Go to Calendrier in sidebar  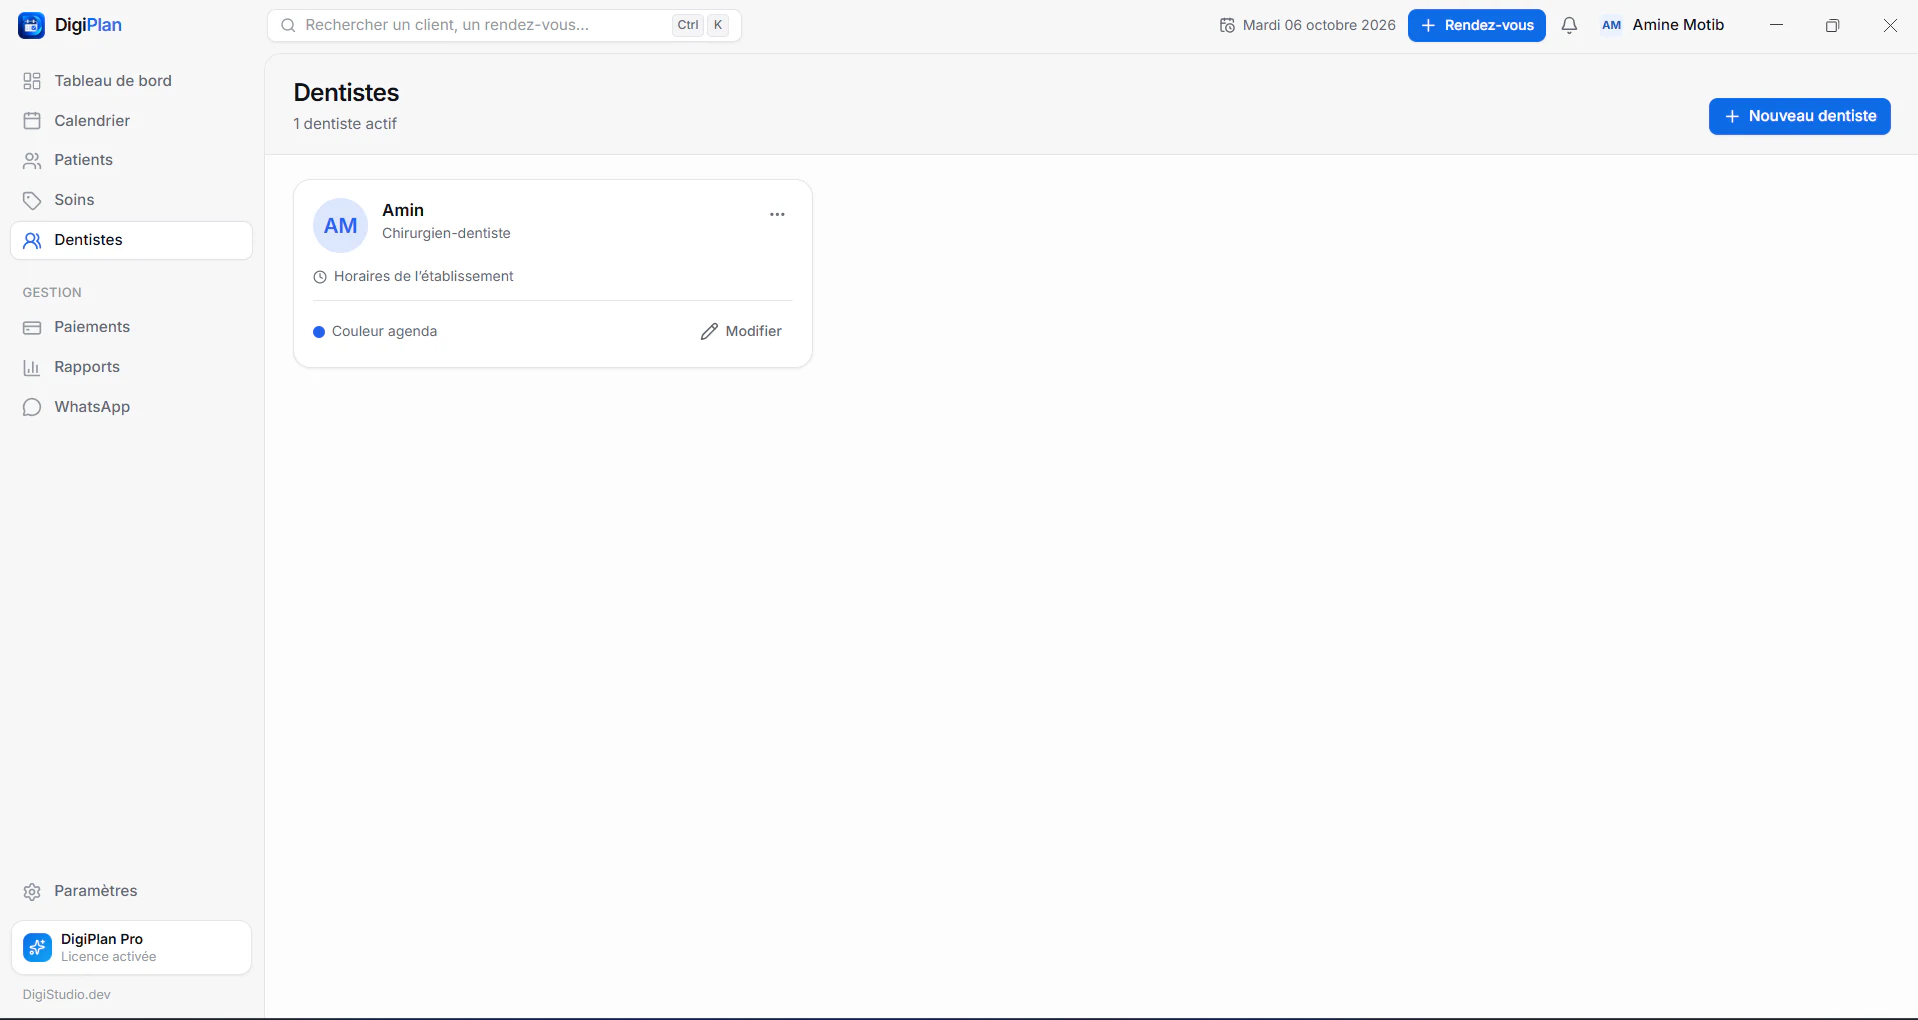coord(131,121)
